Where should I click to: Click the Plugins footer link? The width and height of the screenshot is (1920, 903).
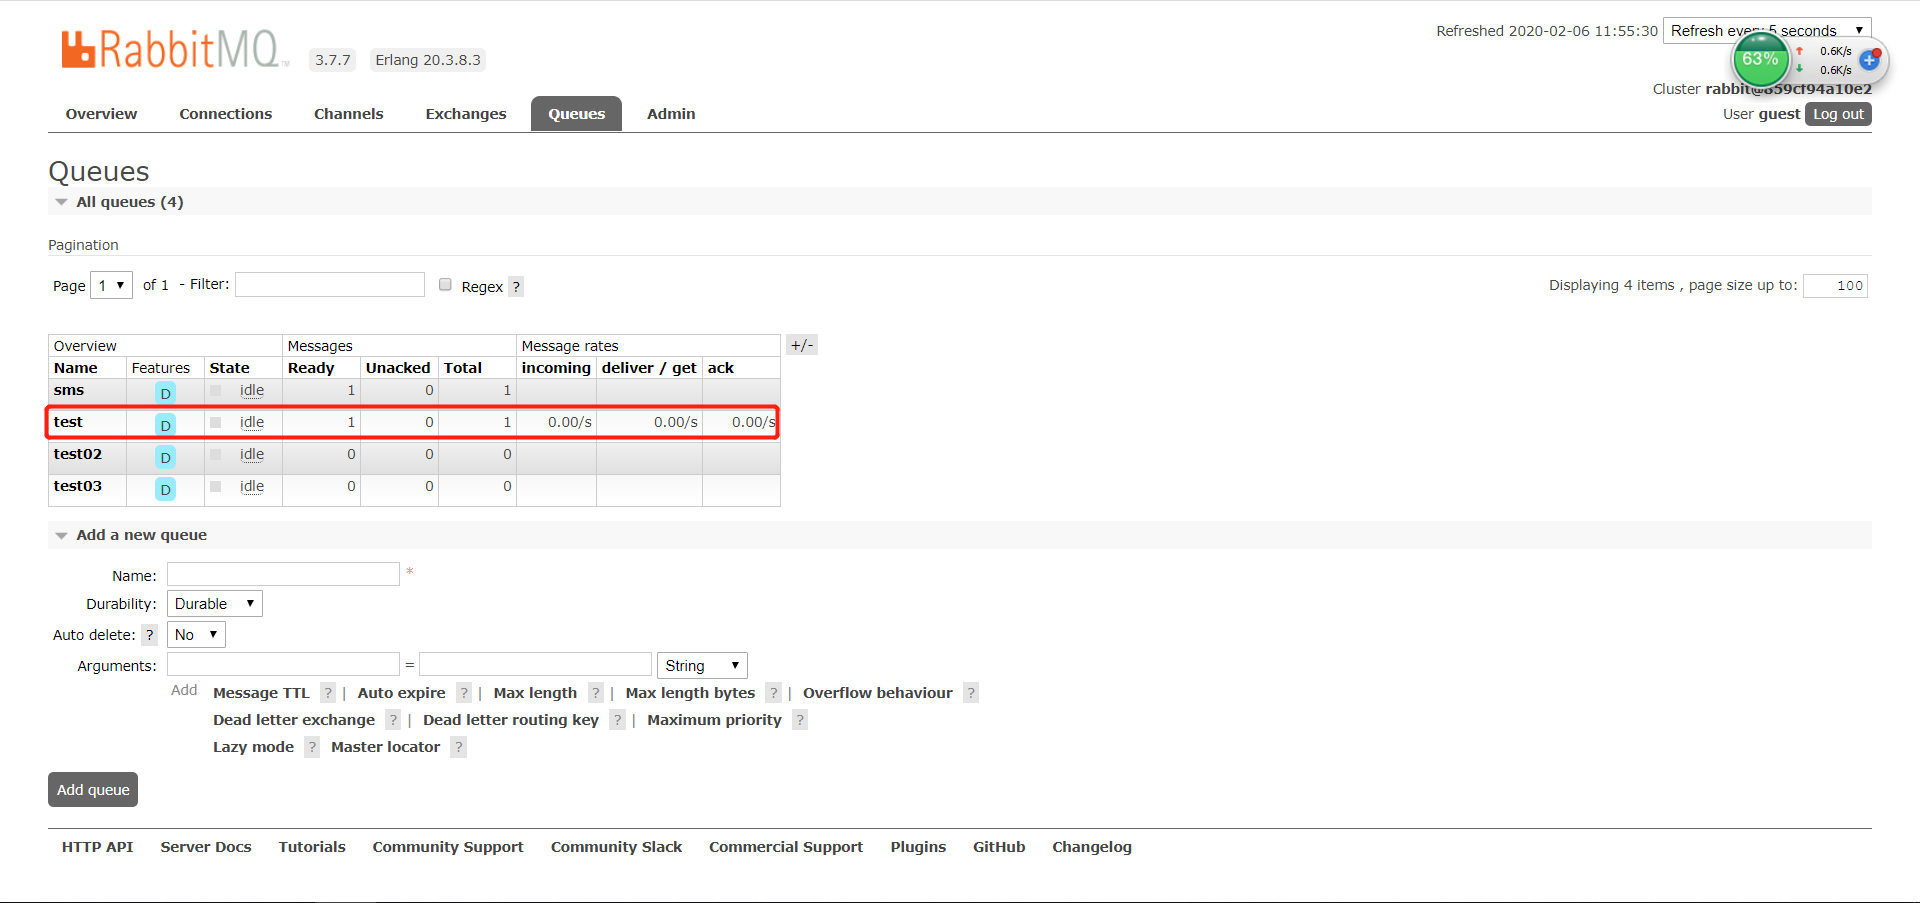[918, 847]
